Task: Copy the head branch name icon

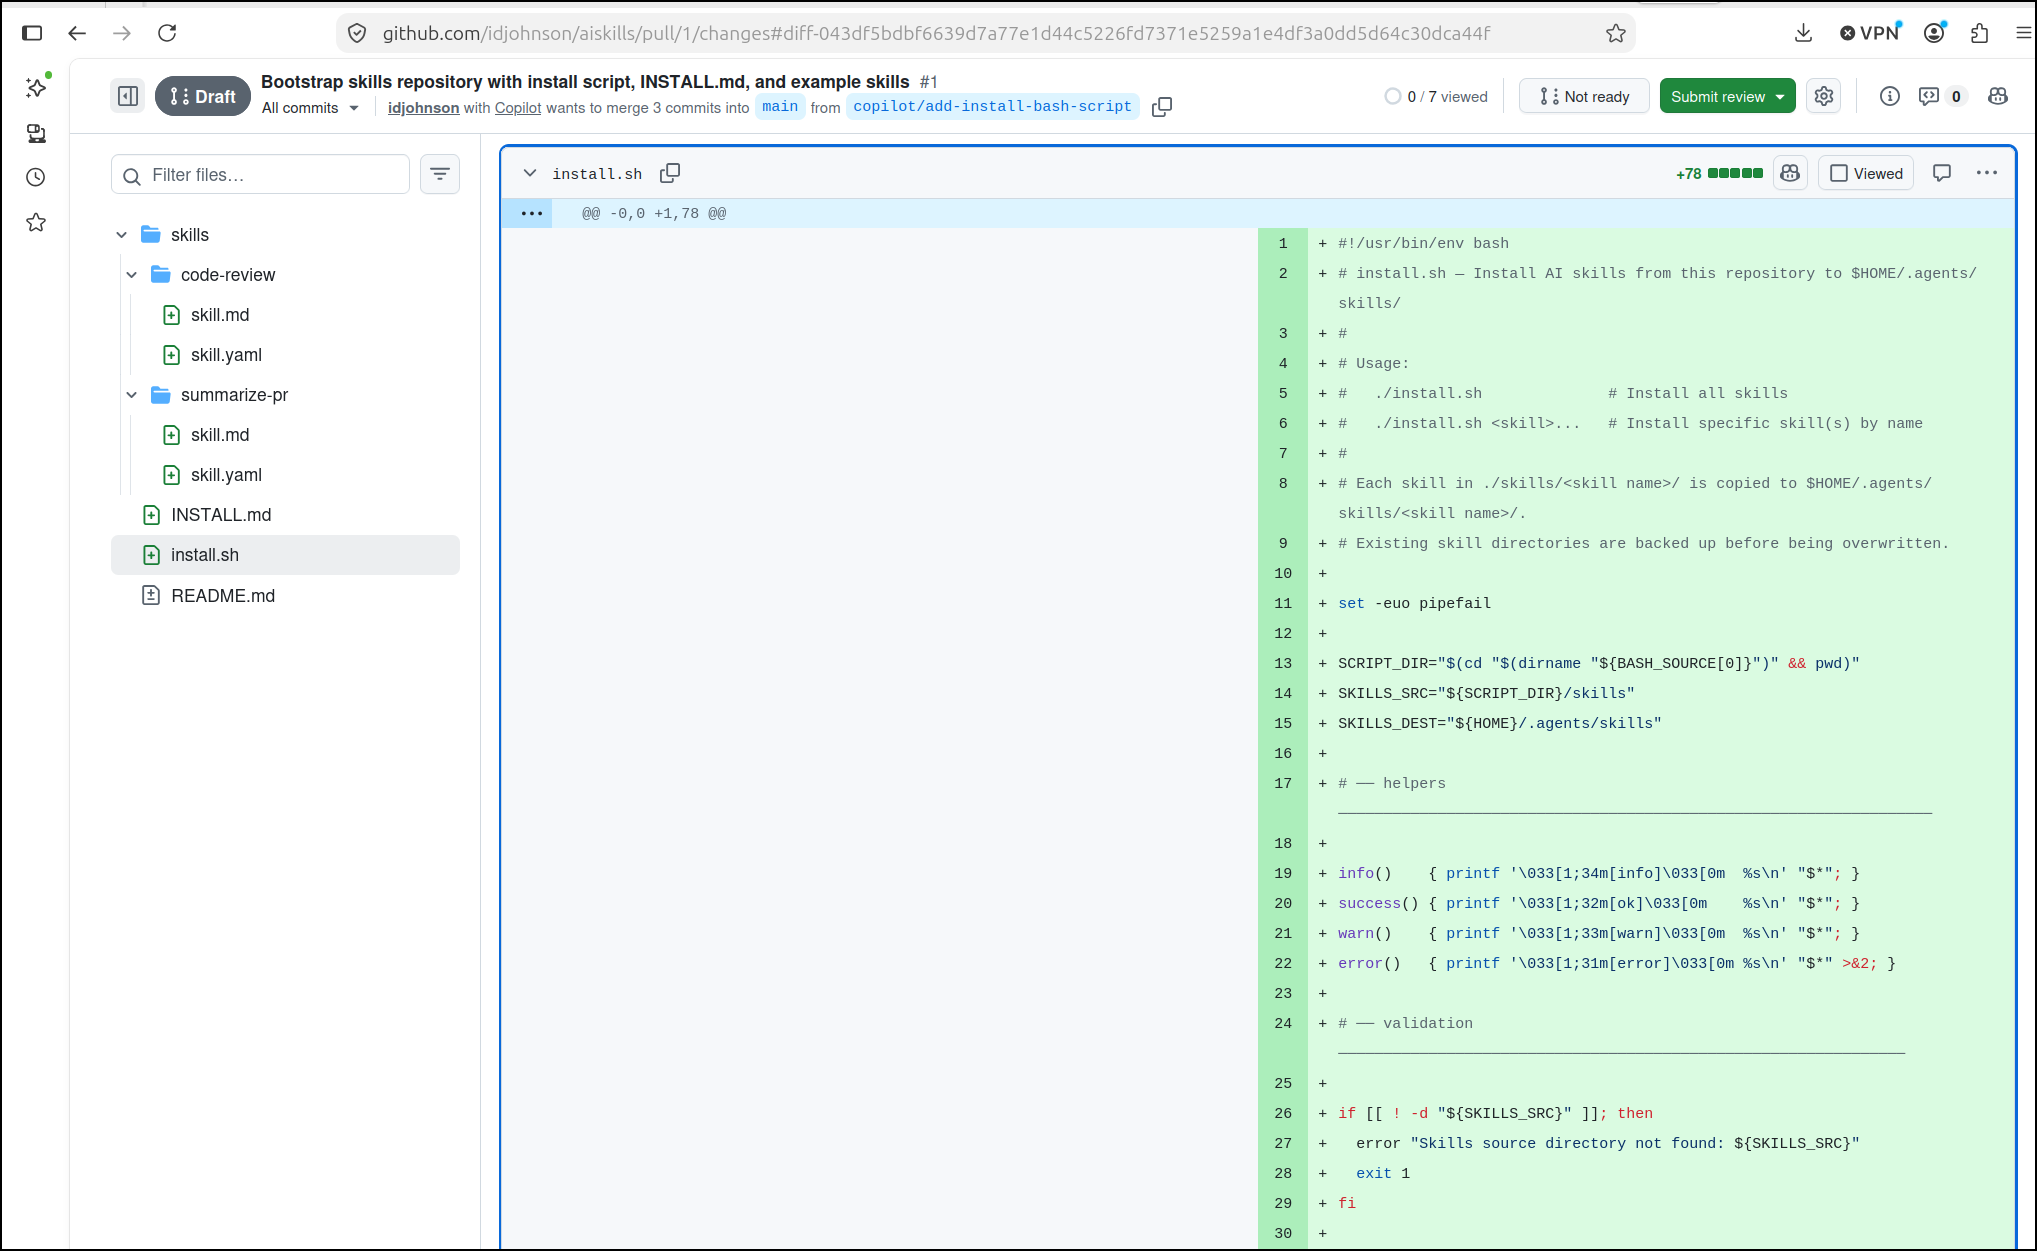Action: (x=1162, y=107)
